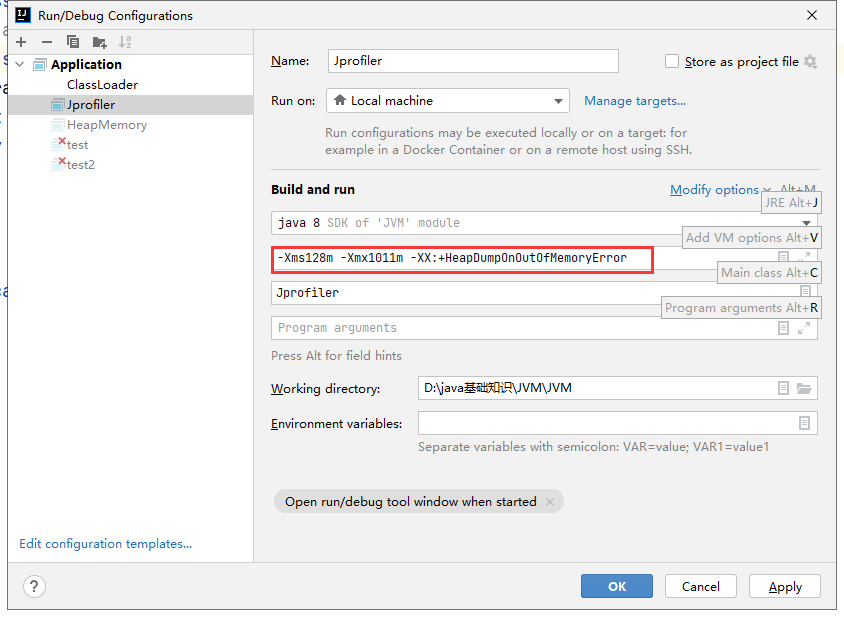Open the help icon at bottom left
Image resolution: width=844 pixels, height=617 pixels.
(x=34, y=586)
